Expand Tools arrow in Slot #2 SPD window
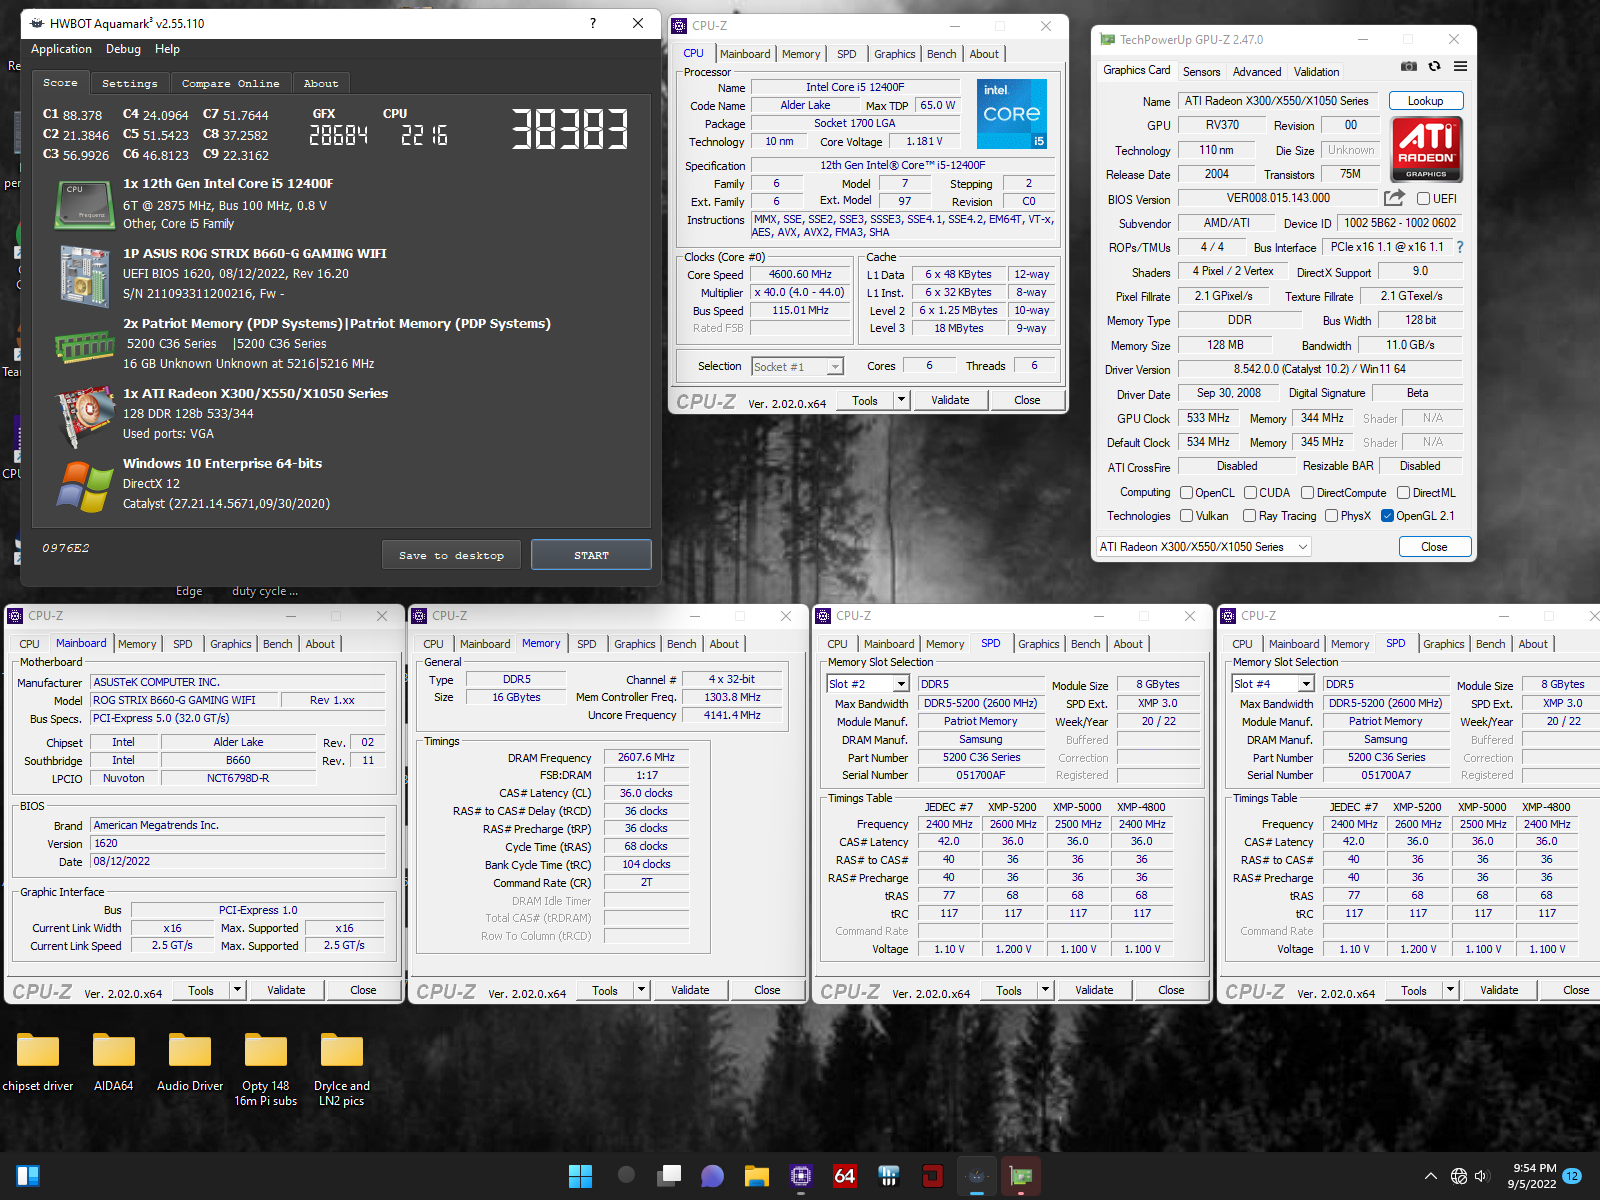Screen dimensions: 1600x1200 click(x=1045, y=990)
